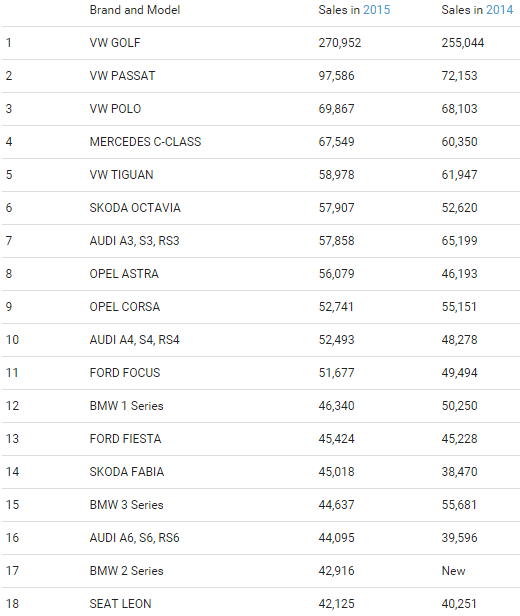Select the BMW 3 Series entry
520x616 pixels.
pos(126,505)
